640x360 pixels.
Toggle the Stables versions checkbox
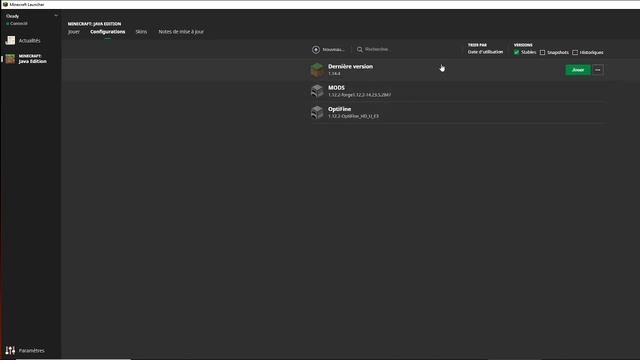[x=516, y=52]
